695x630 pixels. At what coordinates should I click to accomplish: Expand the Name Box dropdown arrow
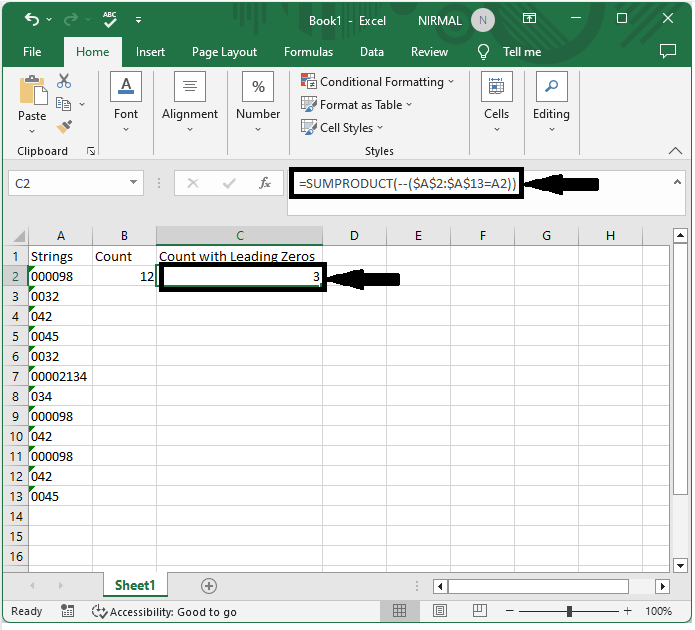[133, 182]
